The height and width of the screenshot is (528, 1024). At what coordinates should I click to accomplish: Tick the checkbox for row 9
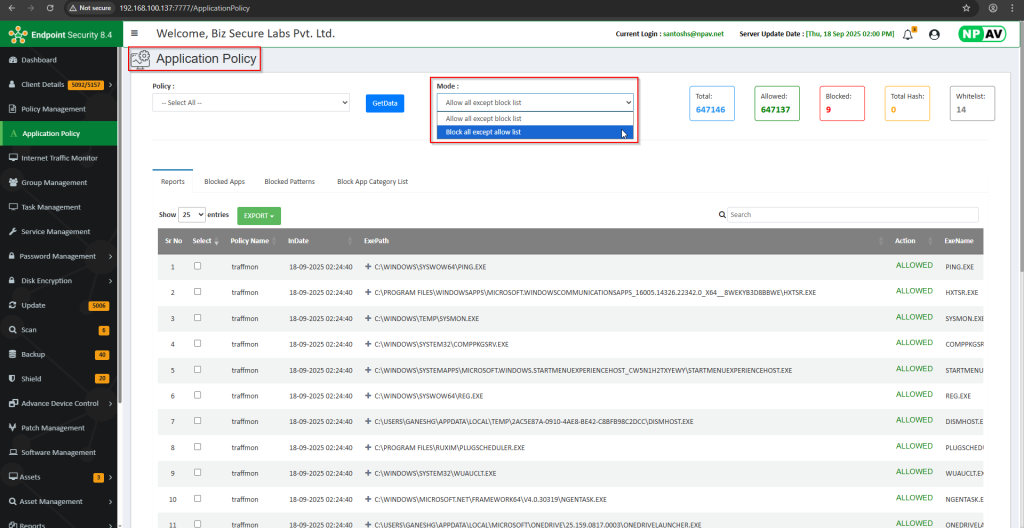(198, 472)
